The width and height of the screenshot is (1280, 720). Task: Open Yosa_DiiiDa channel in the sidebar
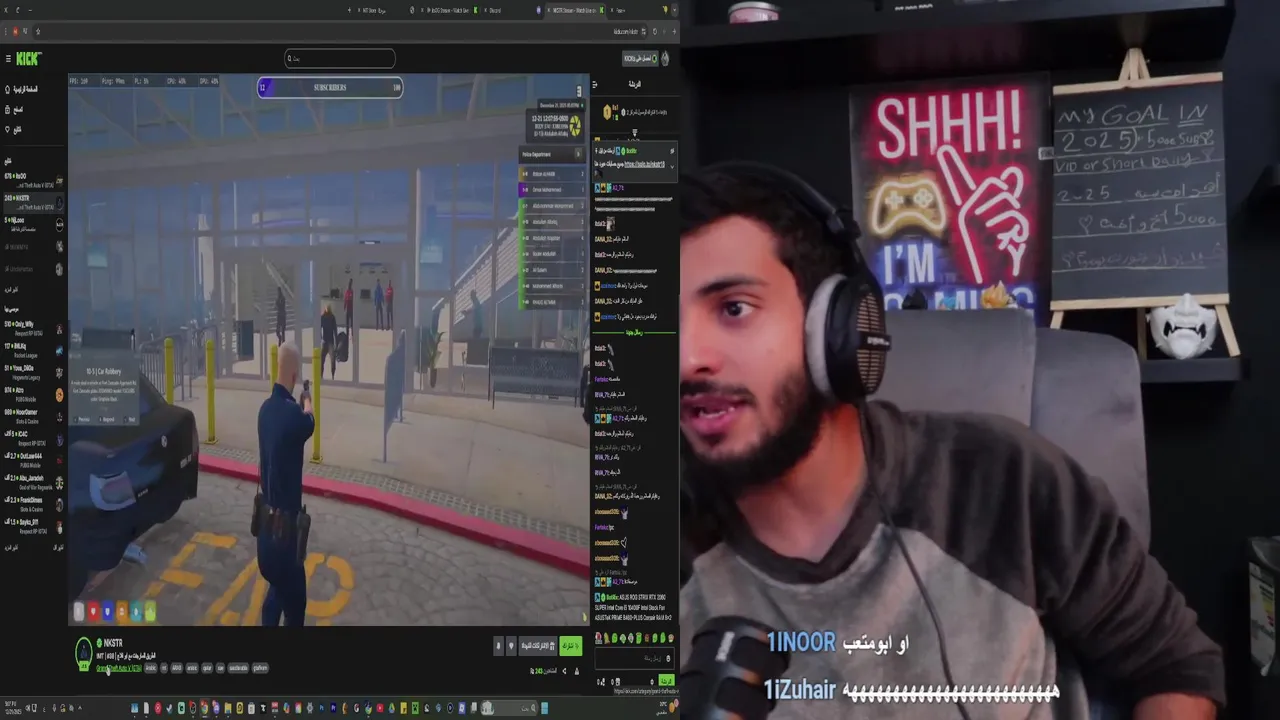coord(34,371)
